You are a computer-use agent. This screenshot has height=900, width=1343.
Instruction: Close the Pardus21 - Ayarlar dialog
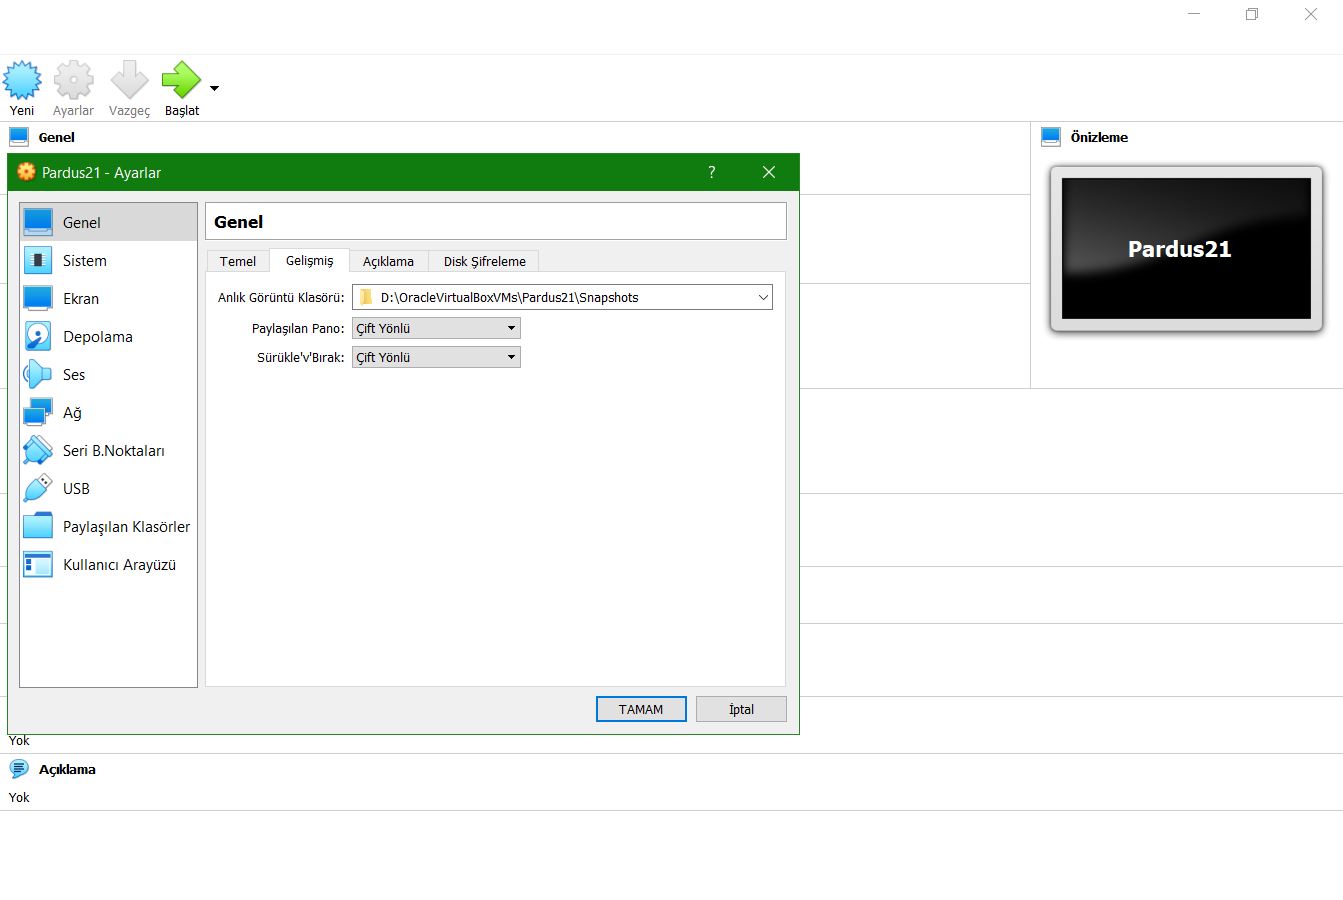pos(769,172)
